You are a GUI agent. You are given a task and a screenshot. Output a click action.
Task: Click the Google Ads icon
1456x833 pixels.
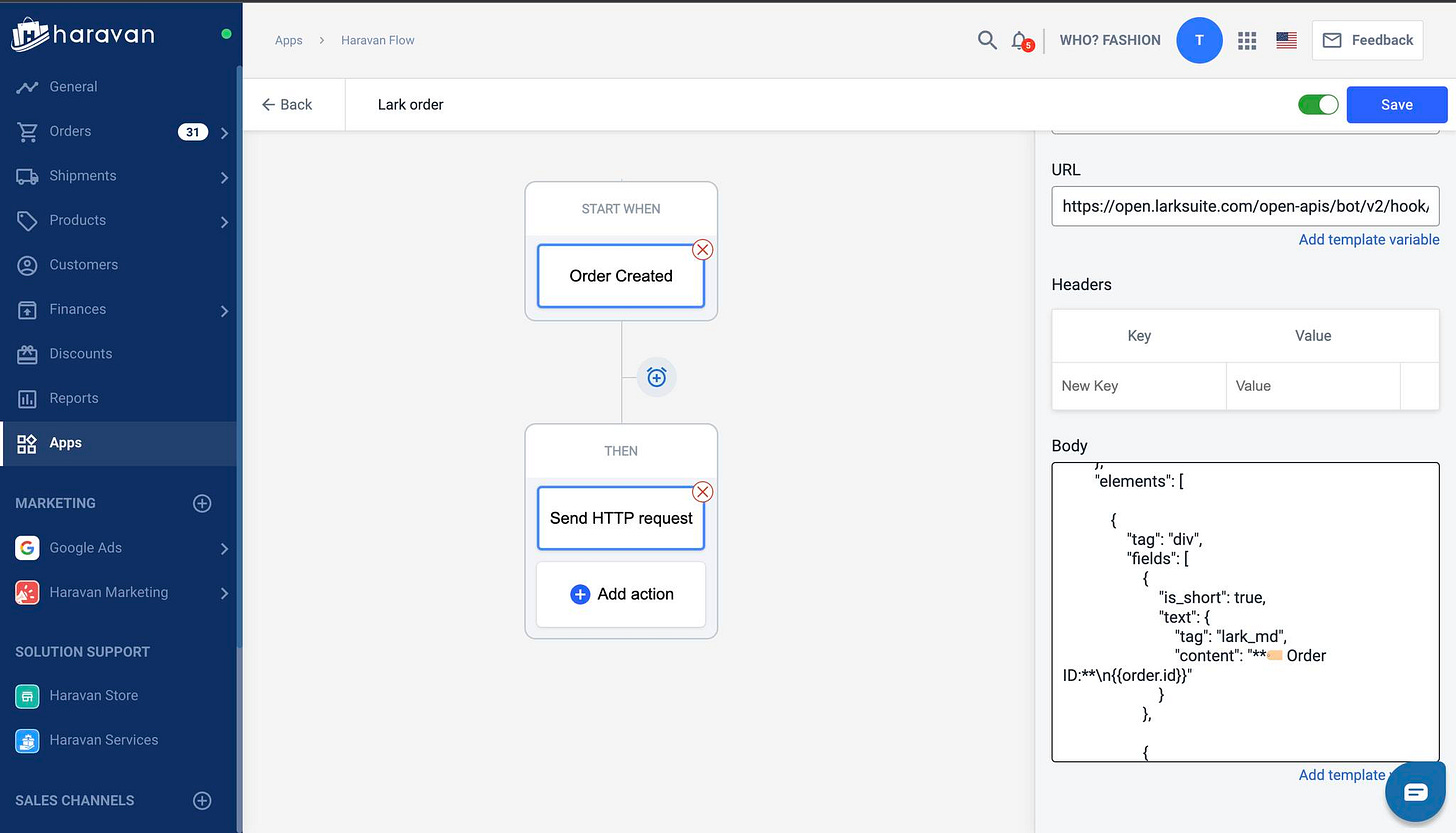click(x=27, y=547)
